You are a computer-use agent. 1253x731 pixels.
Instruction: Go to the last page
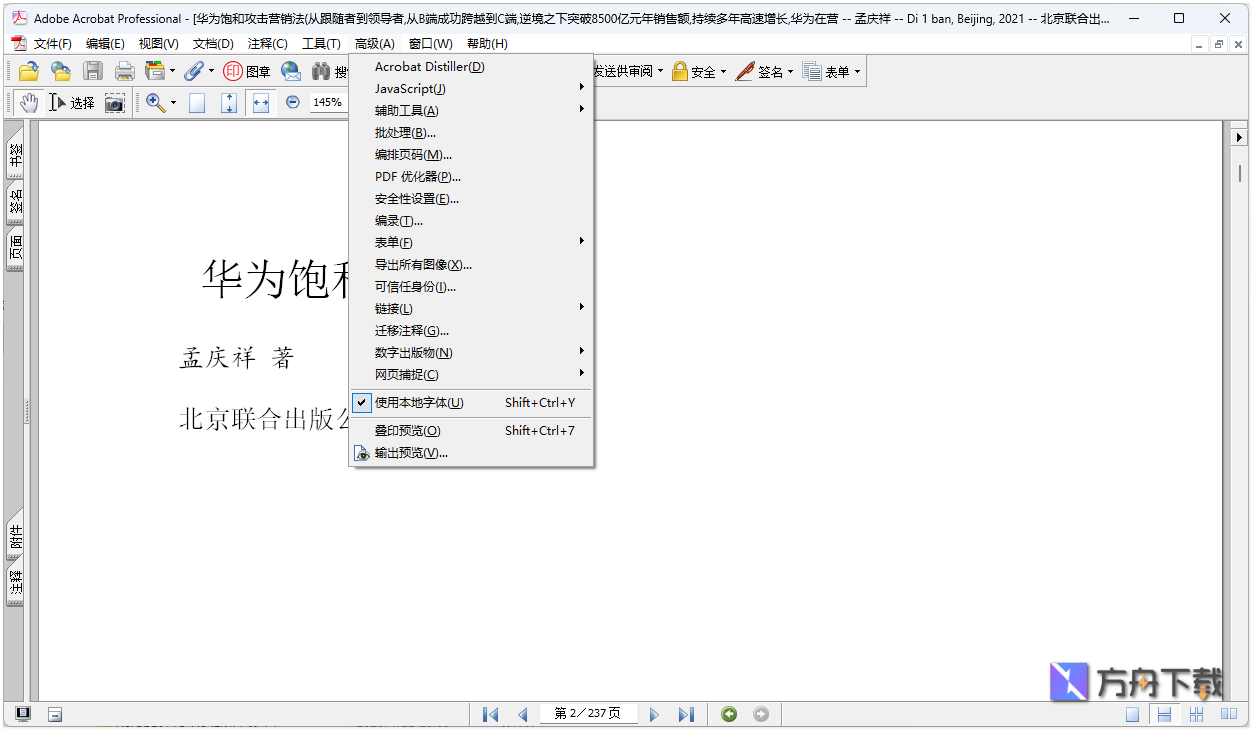pyautogui.click(x=687, y=714)
